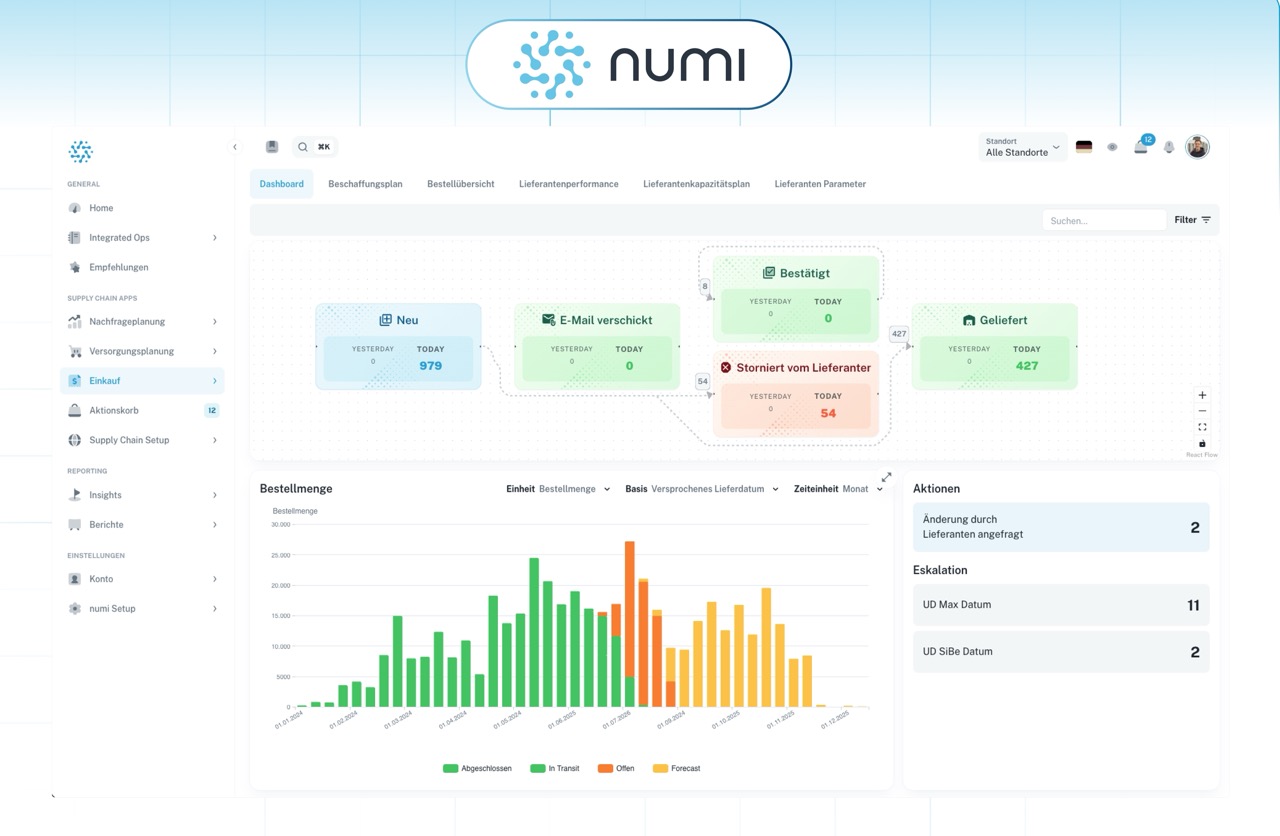The height and width of the screenshot is (836, 1280).
Task: Focus the Suchen... search field
Action: tap(1104, 220)
